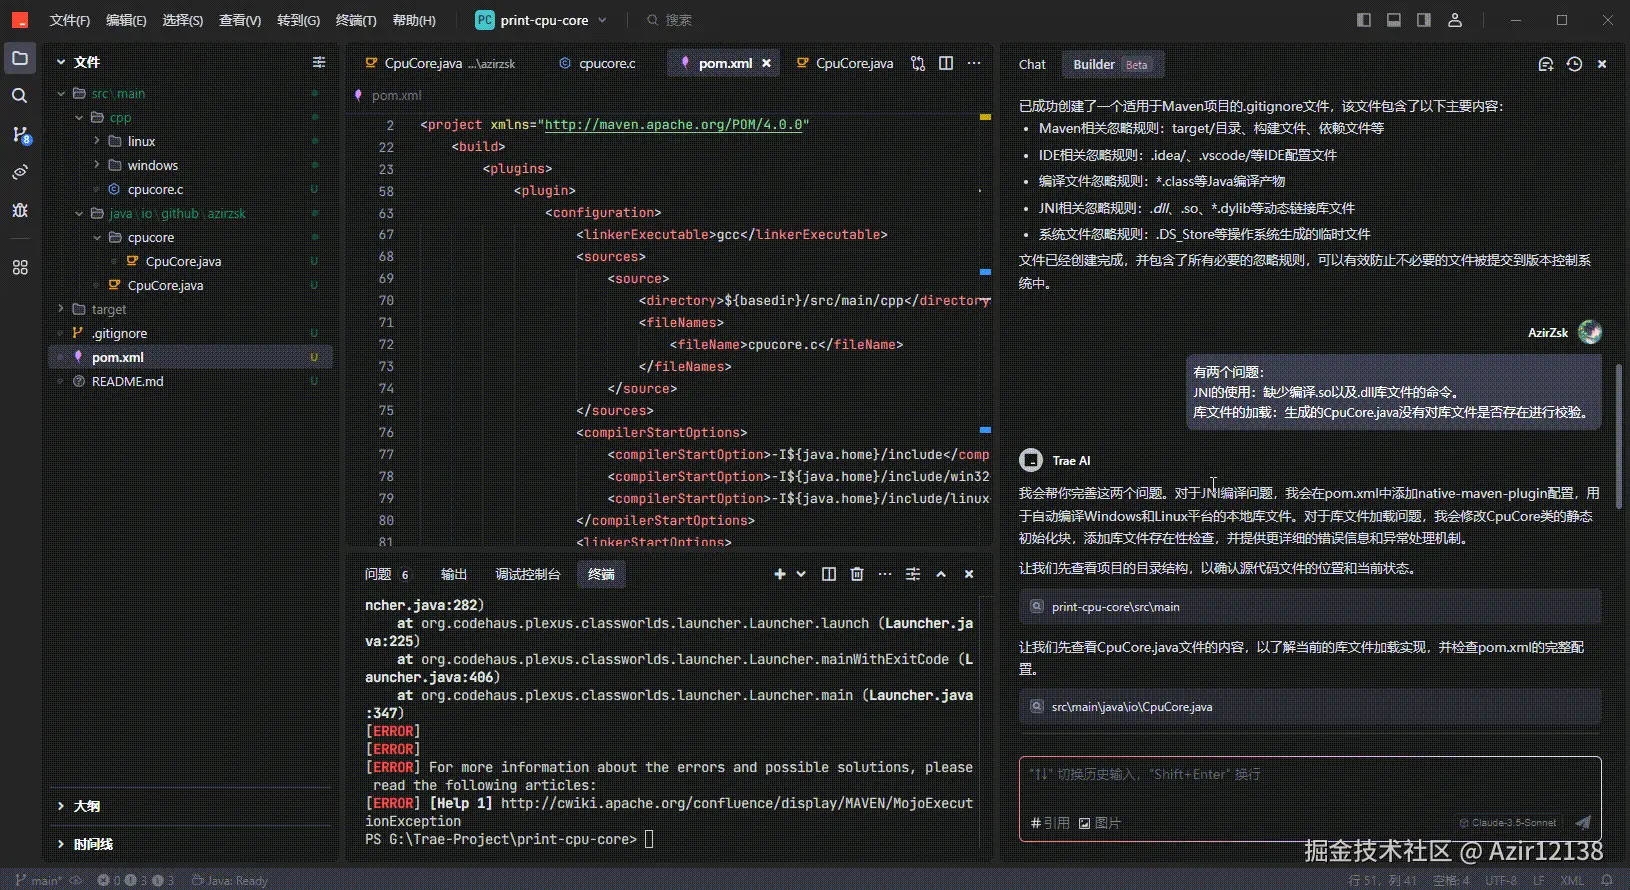Toggle the right sidebar layout button
Screen dimensions: 1630x890
(1424, 20)
